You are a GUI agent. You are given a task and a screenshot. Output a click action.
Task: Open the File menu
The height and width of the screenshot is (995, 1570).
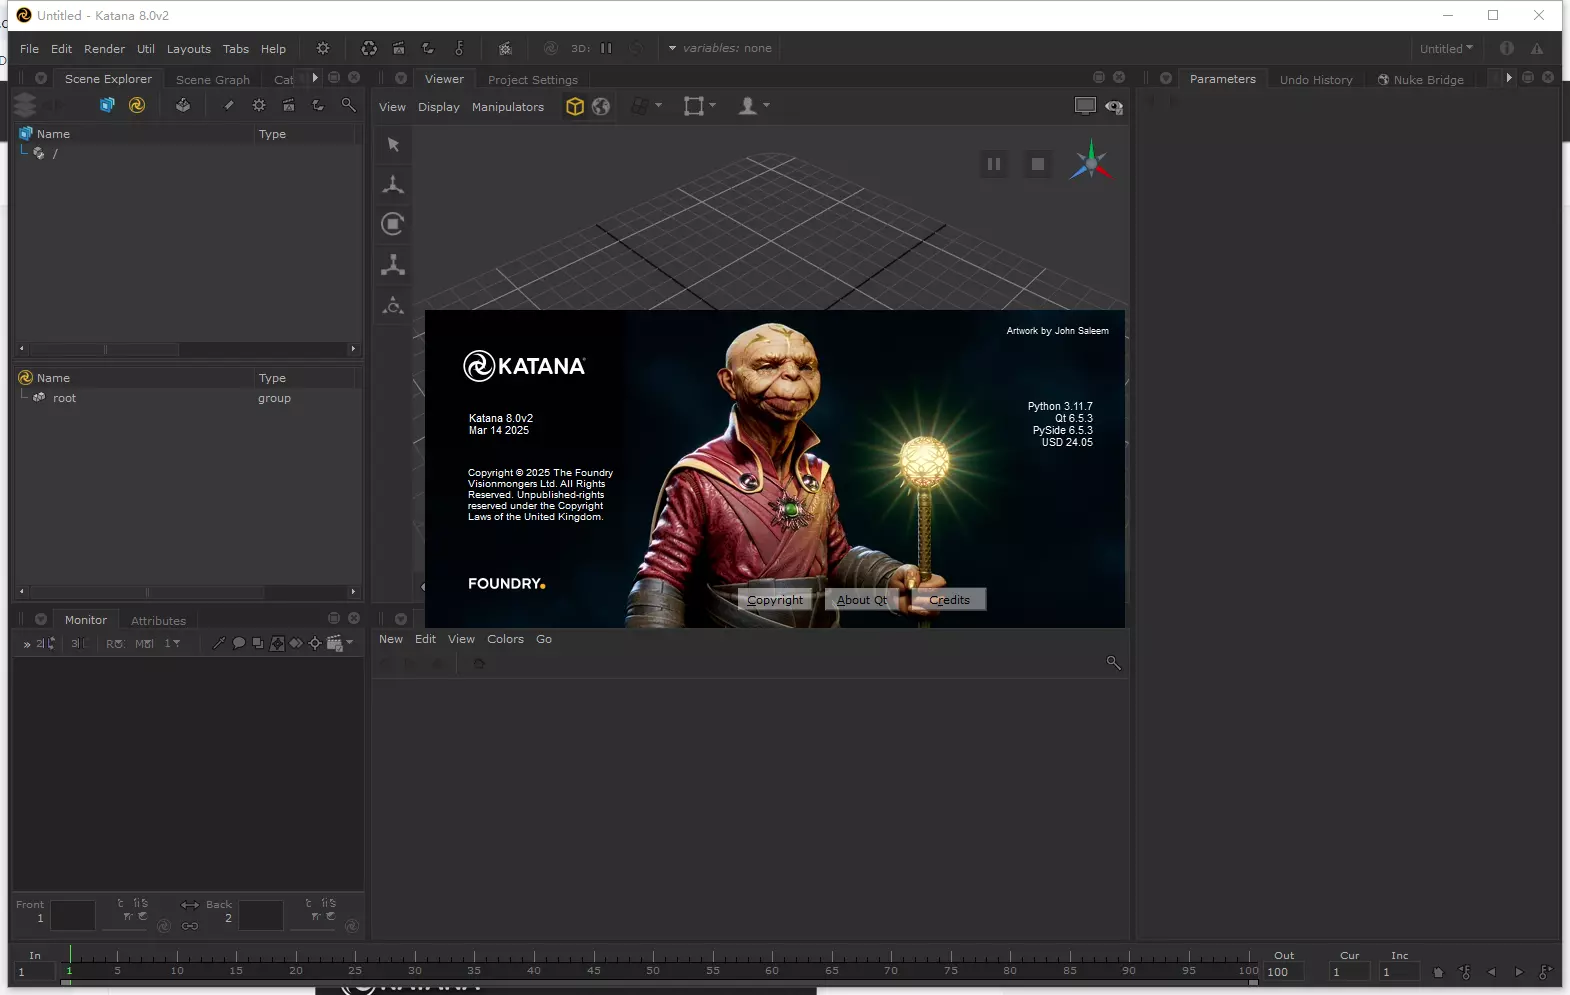(x=29, y=49)
